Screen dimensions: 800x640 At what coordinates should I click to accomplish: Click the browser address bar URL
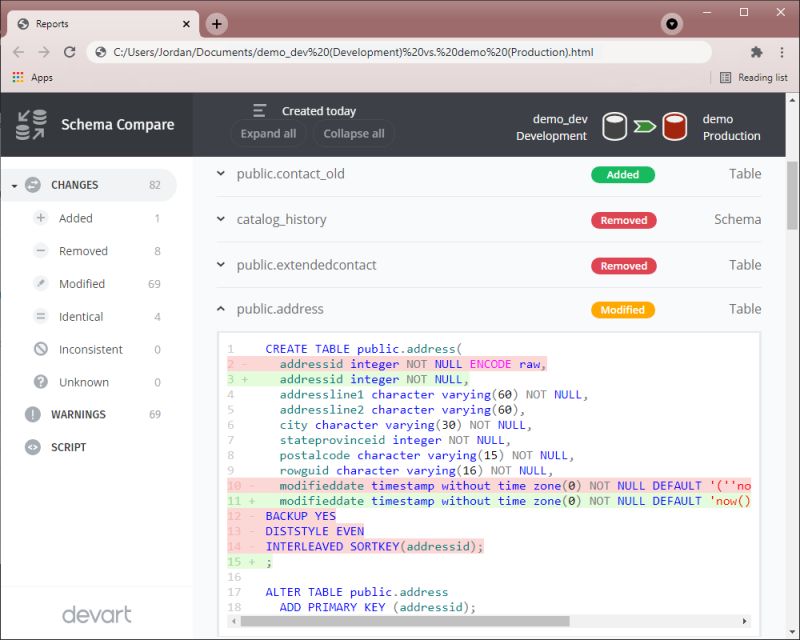click(353, 52)
